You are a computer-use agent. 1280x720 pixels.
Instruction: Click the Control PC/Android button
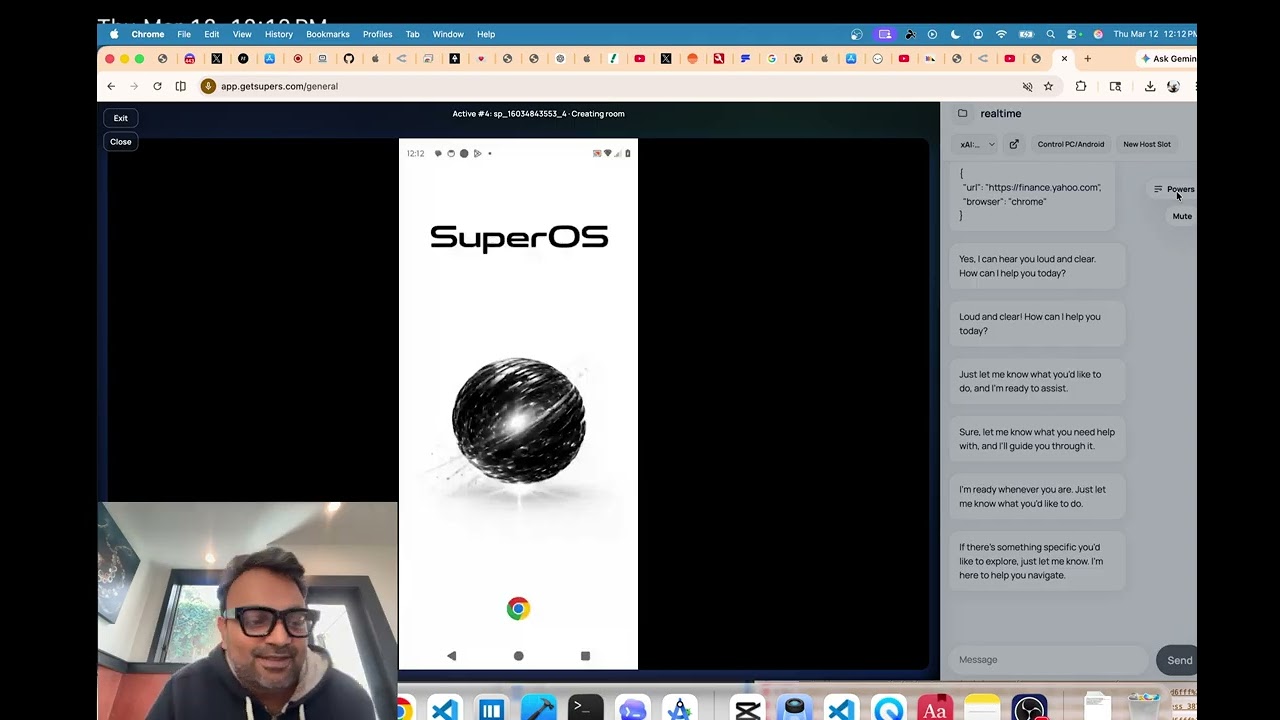tap(1071, 144)
